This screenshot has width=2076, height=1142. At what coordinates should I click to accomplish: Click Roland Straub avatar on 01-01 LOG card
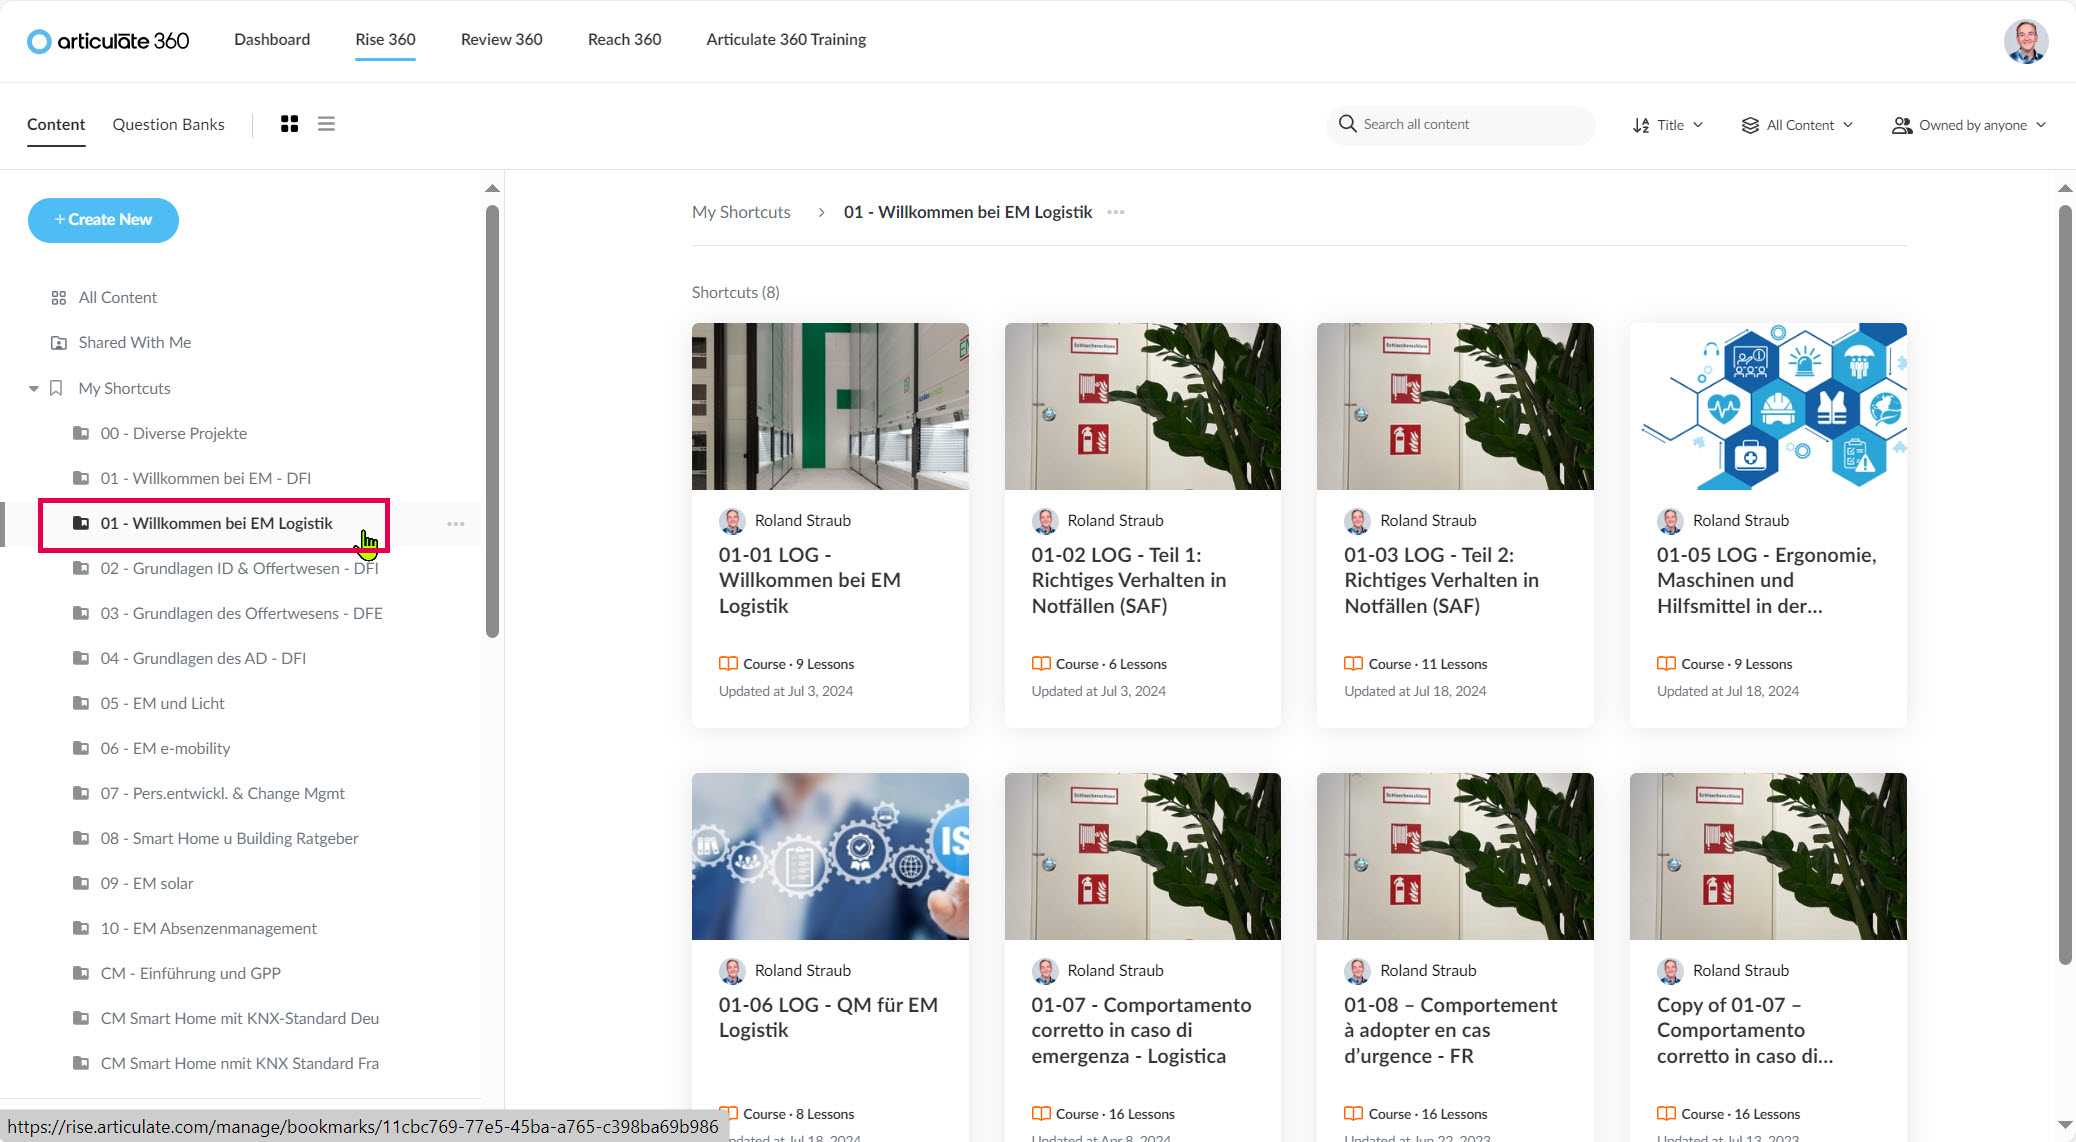pyautogui.click(x=732, y=521)
